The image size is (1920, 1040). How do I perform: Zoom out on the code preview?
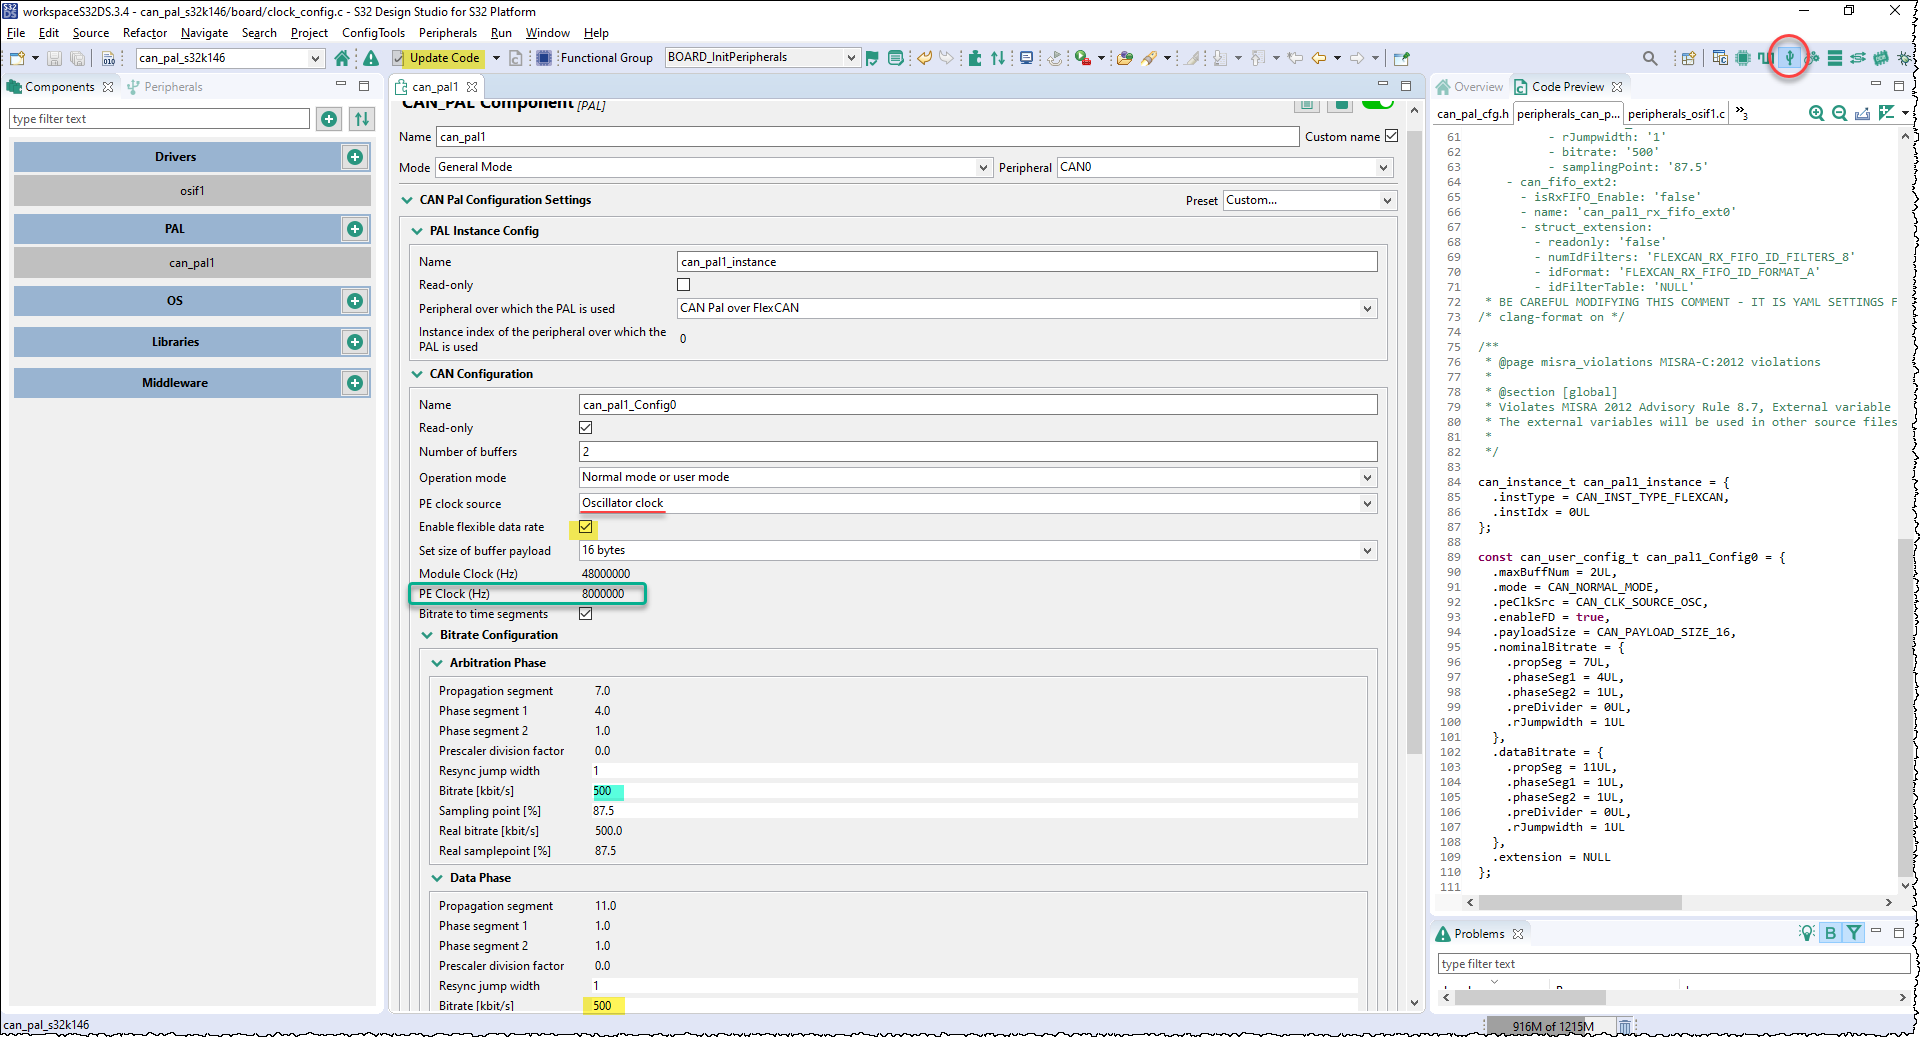click(x=1840, y=113)
